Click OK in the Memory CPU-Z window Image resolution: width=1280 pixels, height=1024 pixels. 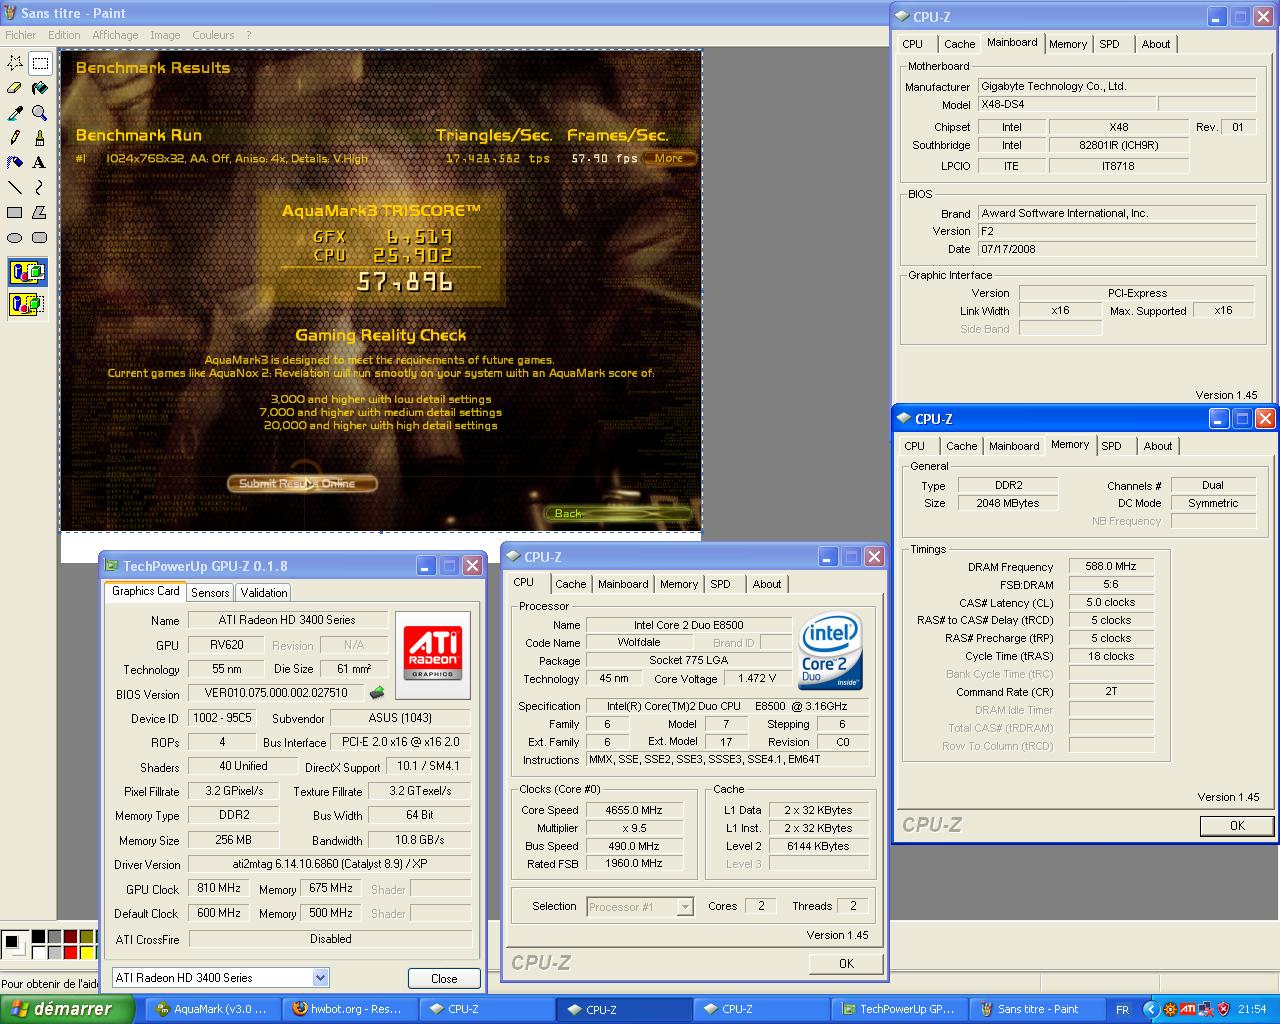point(1237,825)
